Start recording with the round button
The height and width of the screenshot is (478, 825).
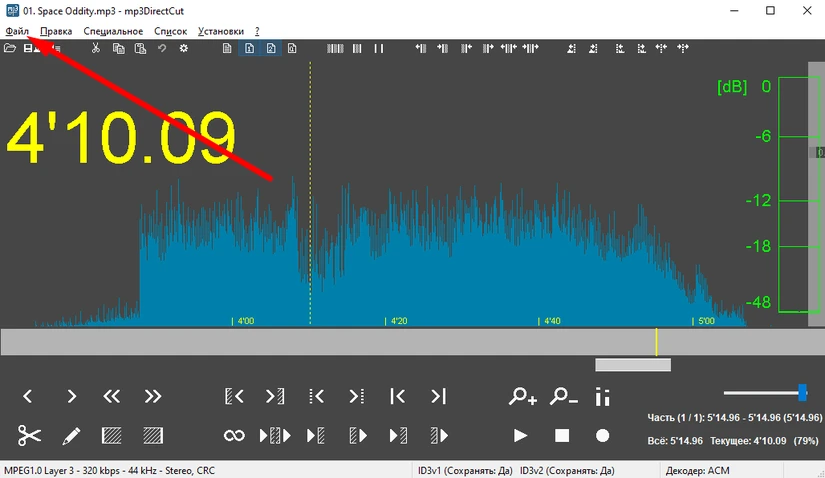point(602,436)
